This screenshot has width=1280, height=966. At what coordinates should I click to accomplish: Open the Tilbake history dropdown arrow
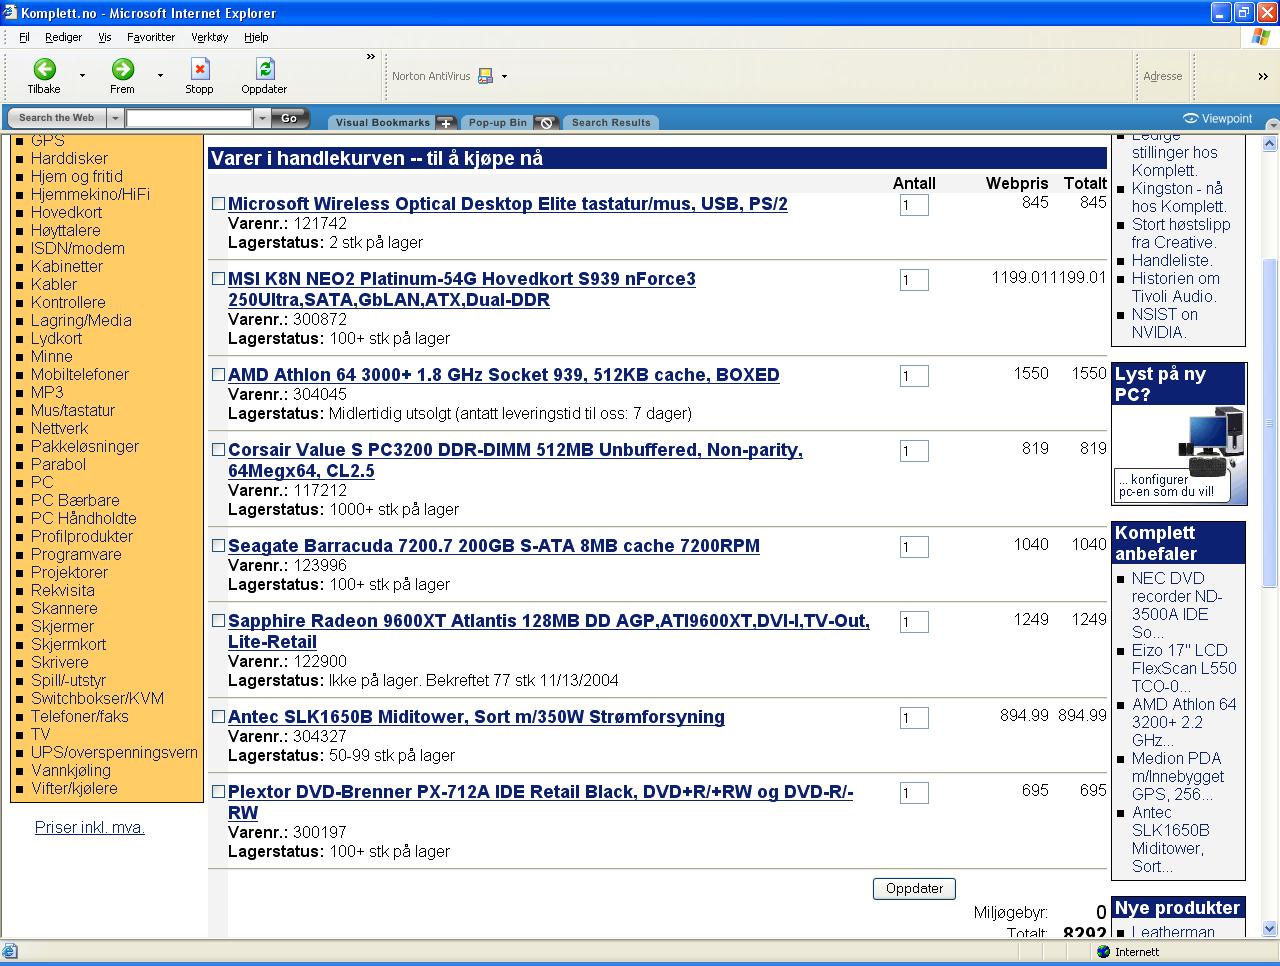[82, 76]
